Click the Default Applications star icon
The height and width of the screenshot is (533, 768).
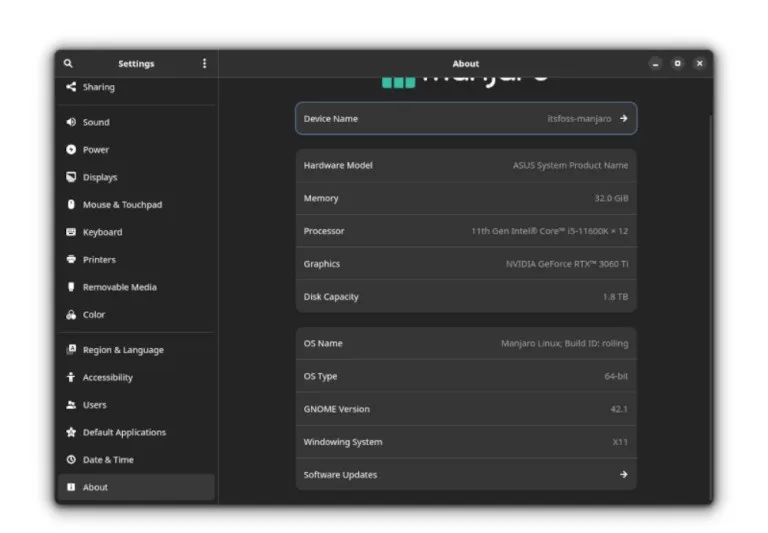[71, 432]
